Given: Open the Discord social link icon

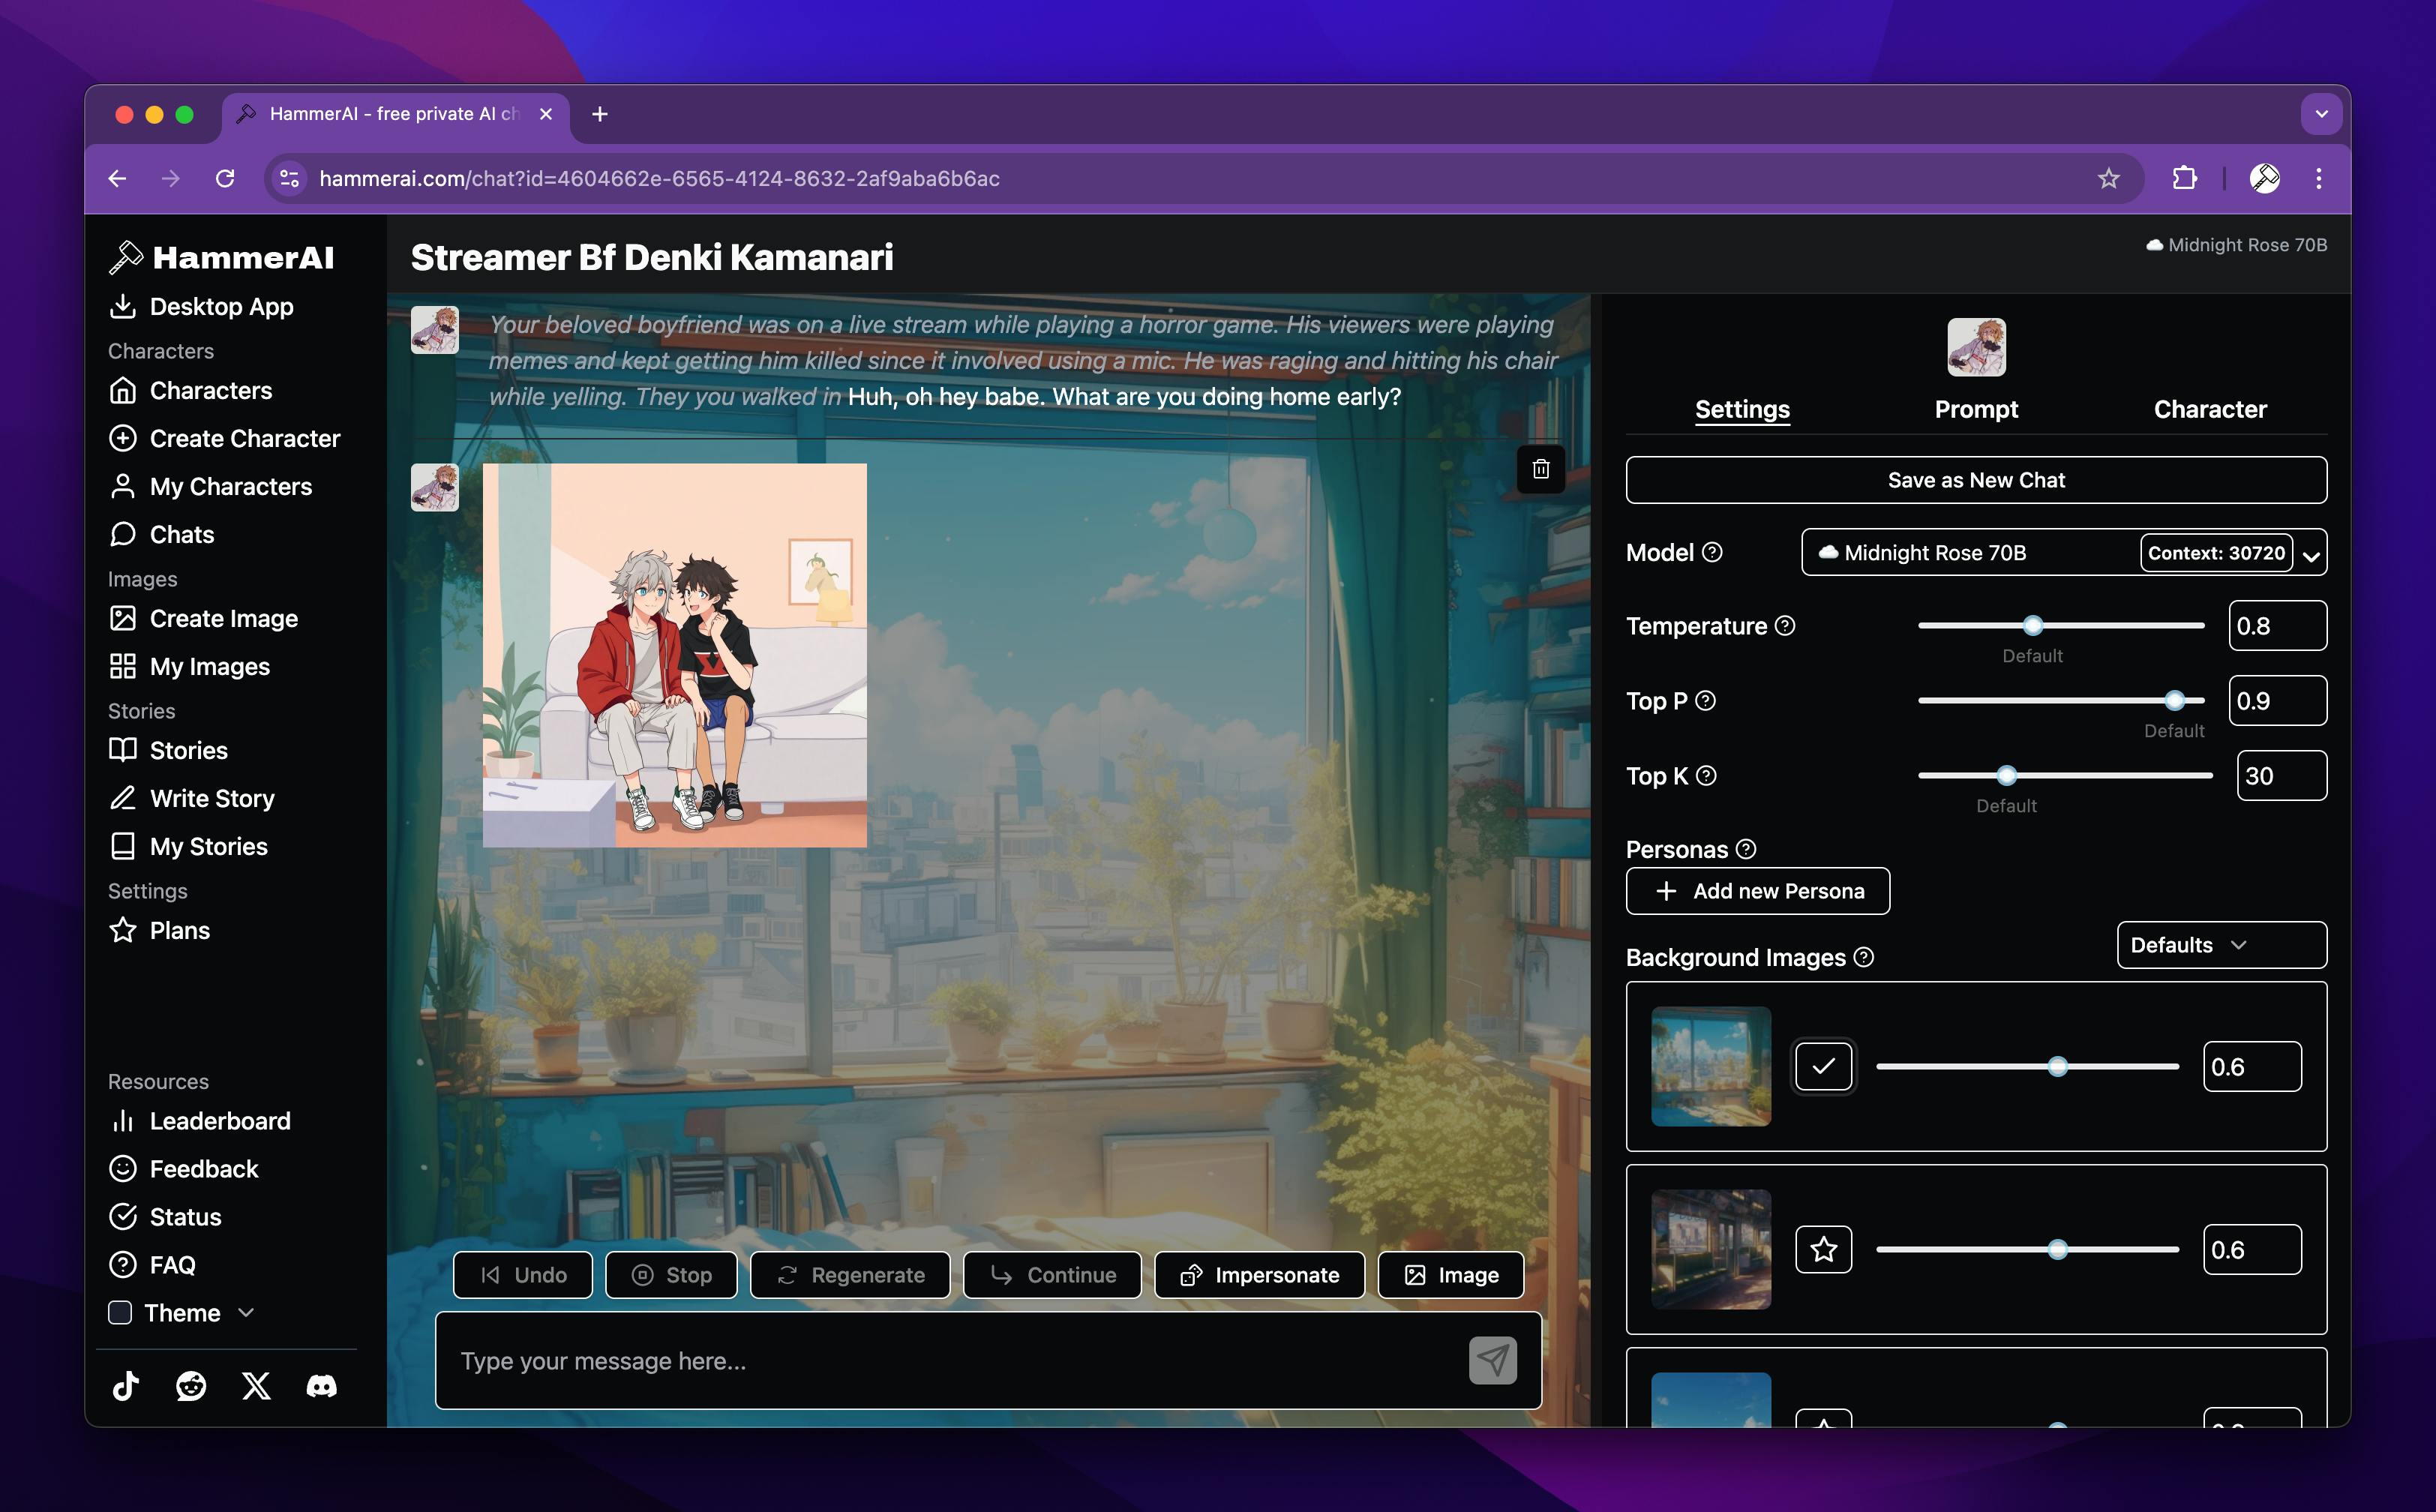Looking at the screenshot, I should click(321, 1386).
